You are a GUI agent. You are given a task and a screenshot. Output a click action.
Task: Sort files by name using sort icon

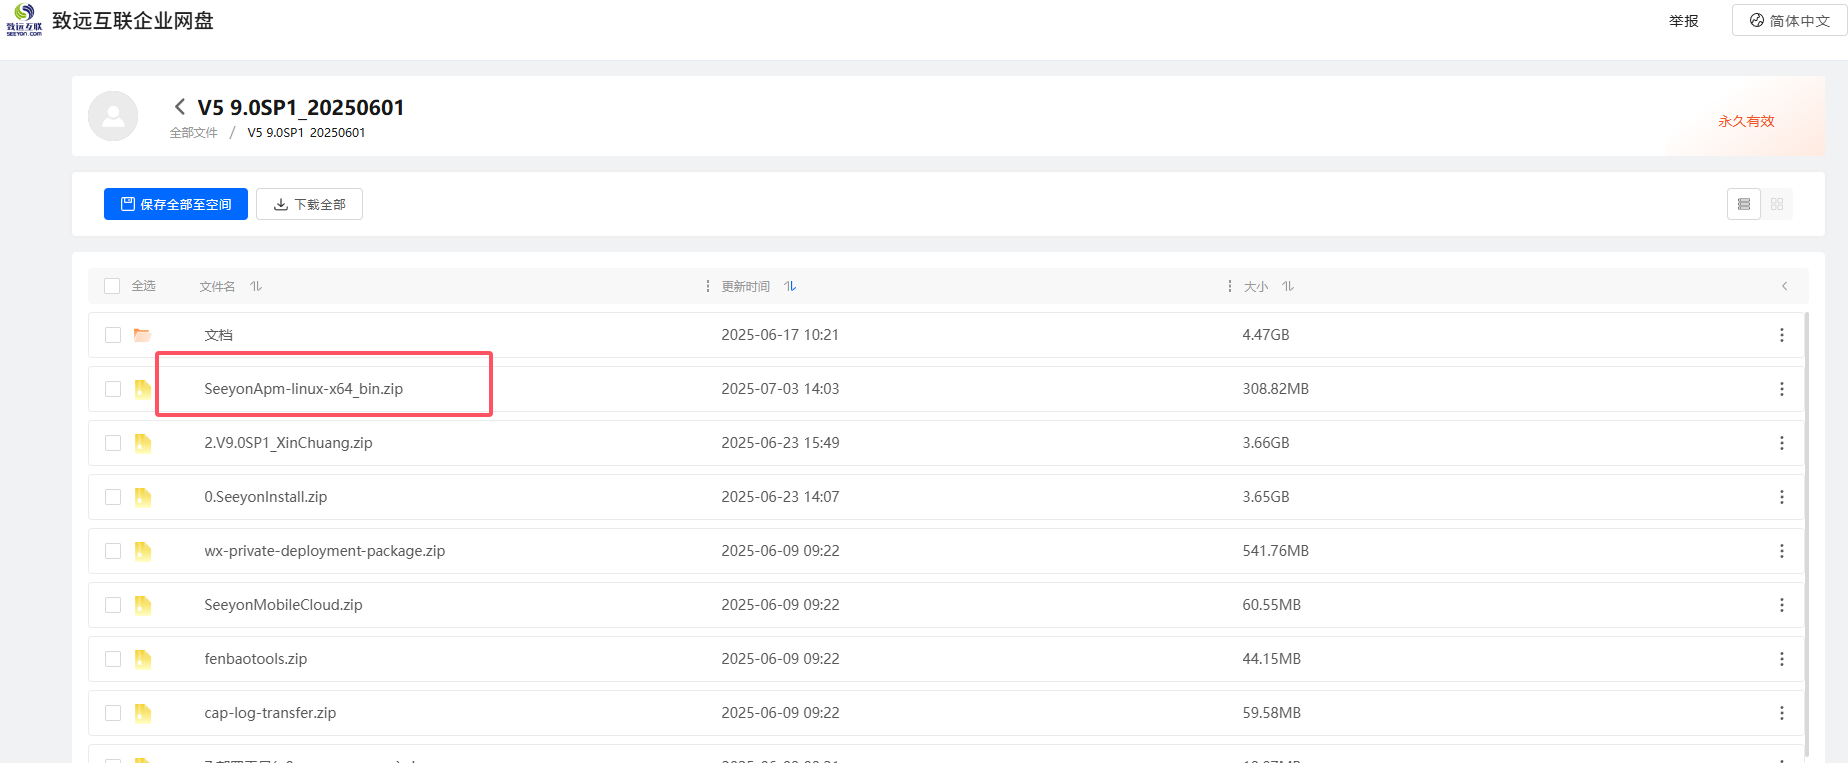point(256,287)
